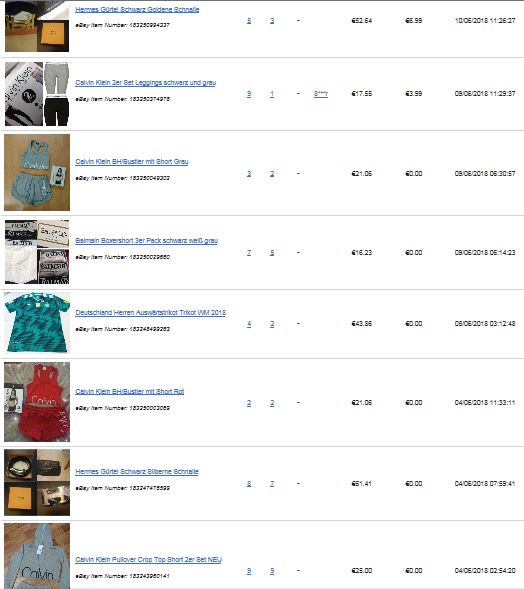The height and width of the screenshot is (589, 524).
Task: Open Calvin Klein Pullover Crop Top Short link
Action: [148, 559]
